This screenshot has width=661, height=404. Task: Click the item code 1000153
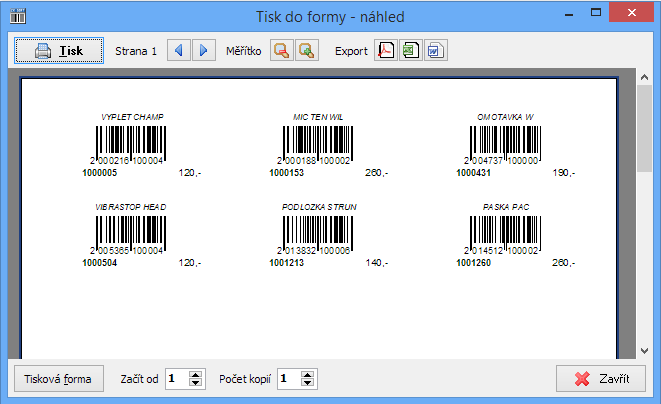(x=287, y=173)
